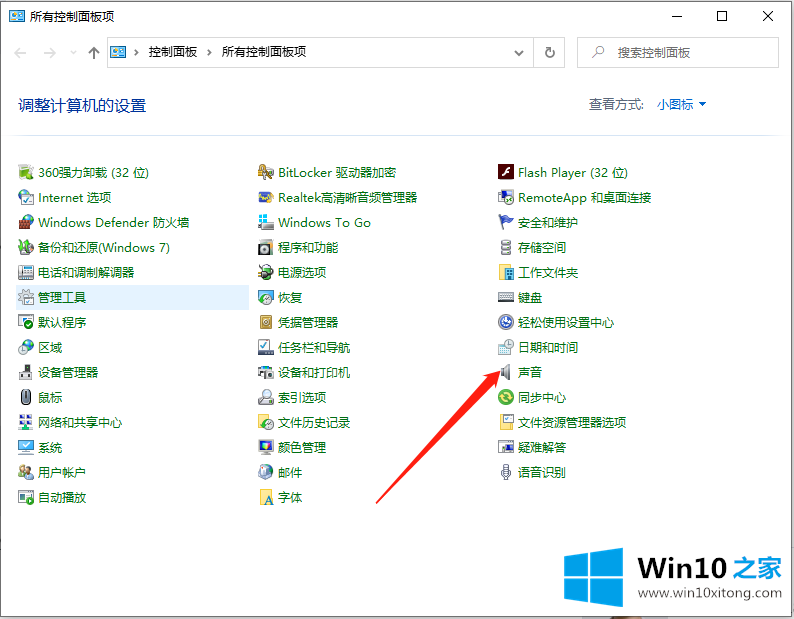794x619 pixels.
Task: Open RemoteApp 和桌面连接 link
Action: [x=584, y=198]
